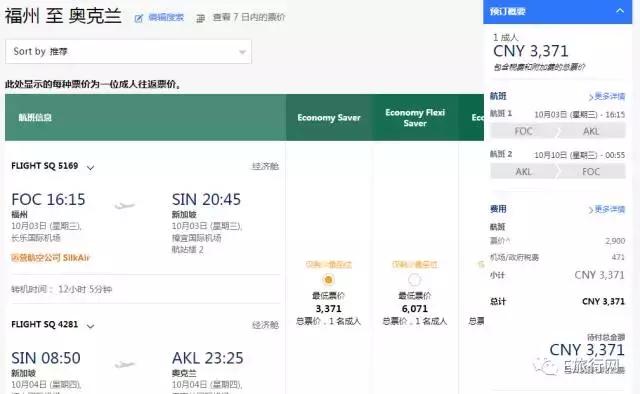Image resolution: width=640 pixels, height=394 pixels.
Task: Open the edit search link
Action: [166, 18]
